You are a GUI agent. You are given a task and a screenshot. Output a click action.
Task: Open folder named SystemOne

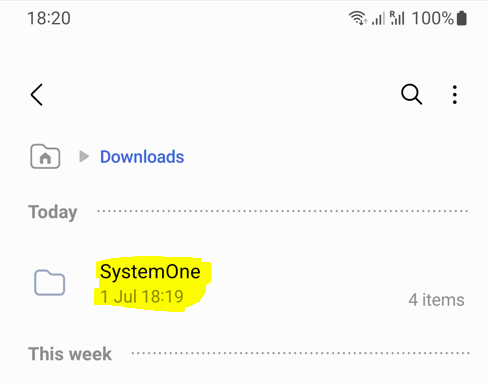(x=150, y=271)
